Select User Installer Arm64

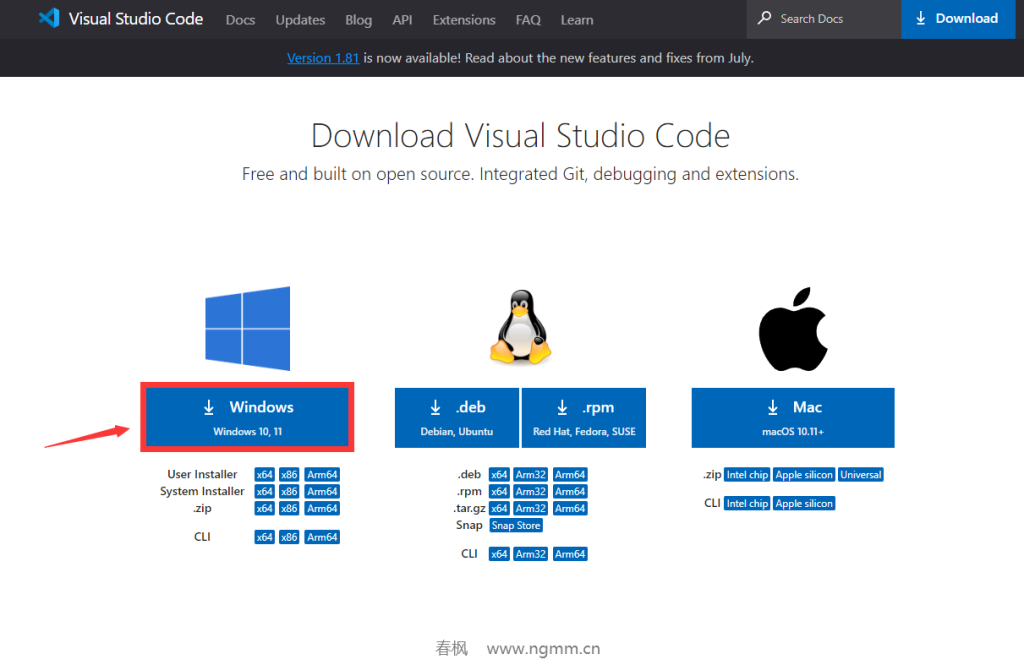(x=323, y=474)
